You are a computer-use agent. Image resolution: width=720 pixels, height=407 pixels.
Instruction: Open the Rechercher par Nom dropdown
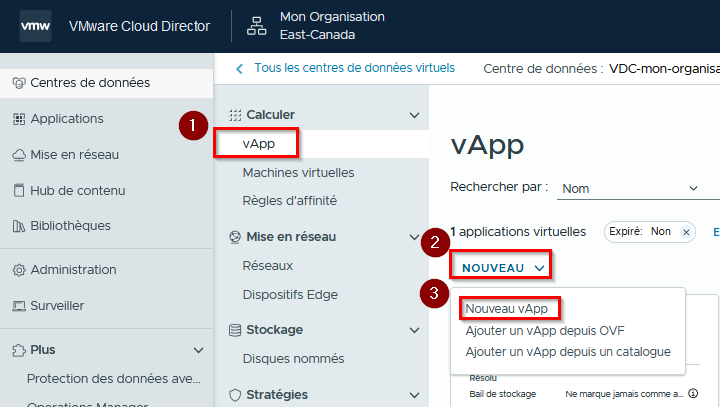click(638, 188)
